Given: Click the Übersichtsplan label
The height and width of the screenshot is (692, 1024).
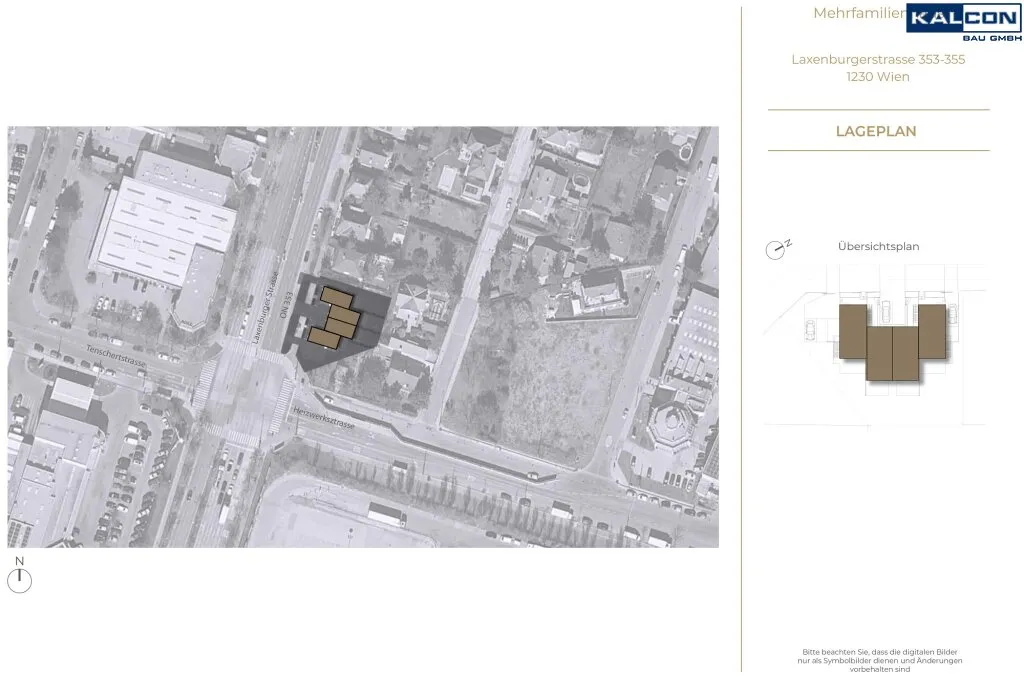Looking at the screenshot, I should click(x=878, y=246).
